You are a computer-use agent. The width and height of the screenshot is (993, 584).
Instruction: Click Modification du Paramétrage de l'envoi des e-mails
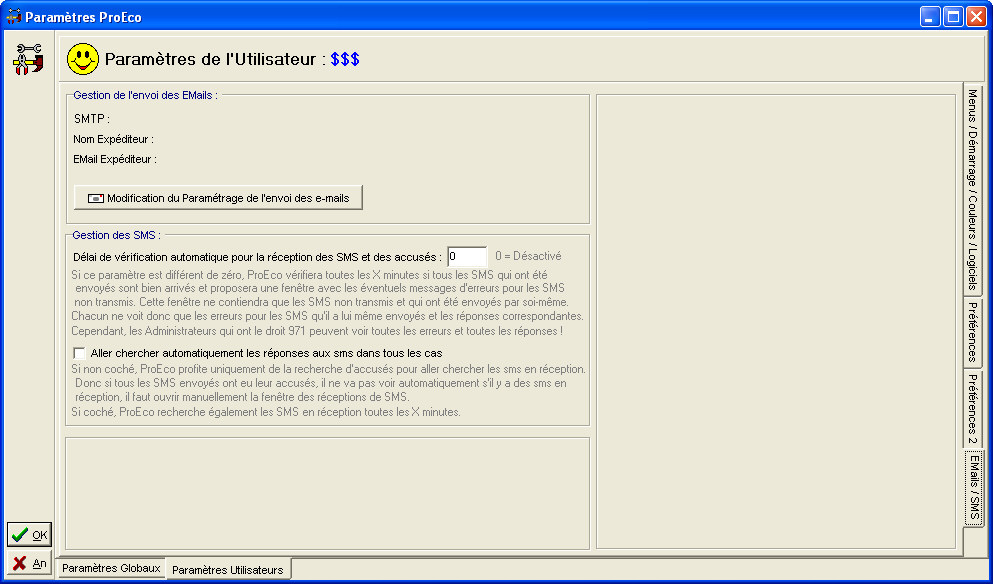pos(218,198)
